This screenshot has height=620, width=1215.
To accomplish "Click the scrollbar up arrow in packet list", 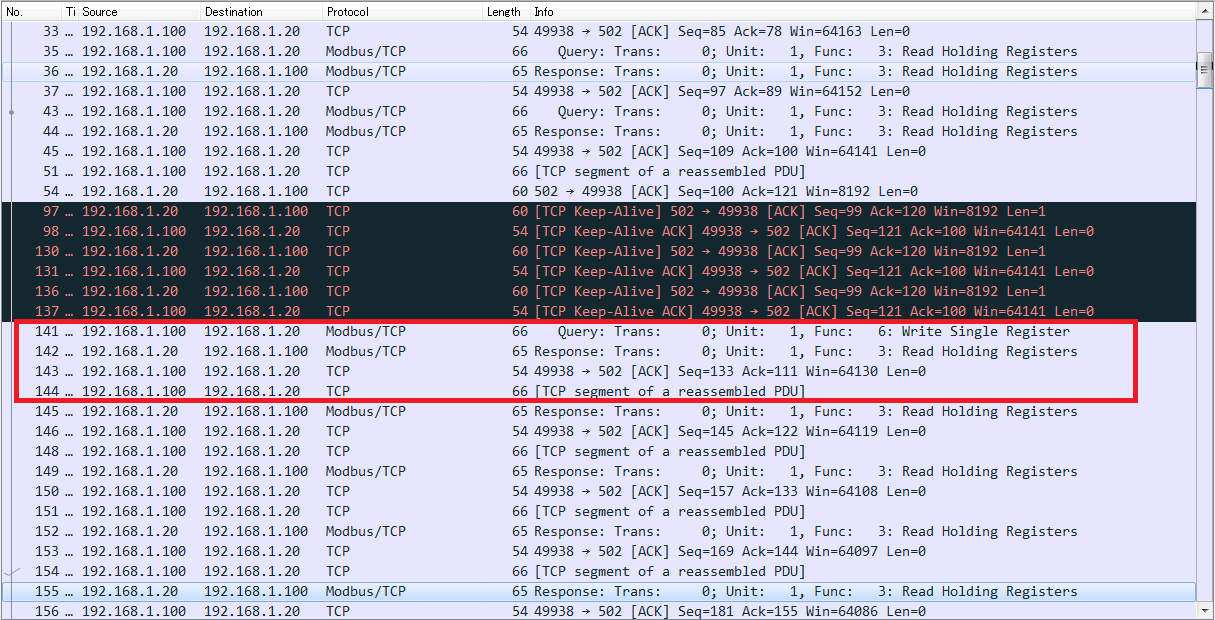I will [1205, 11].
